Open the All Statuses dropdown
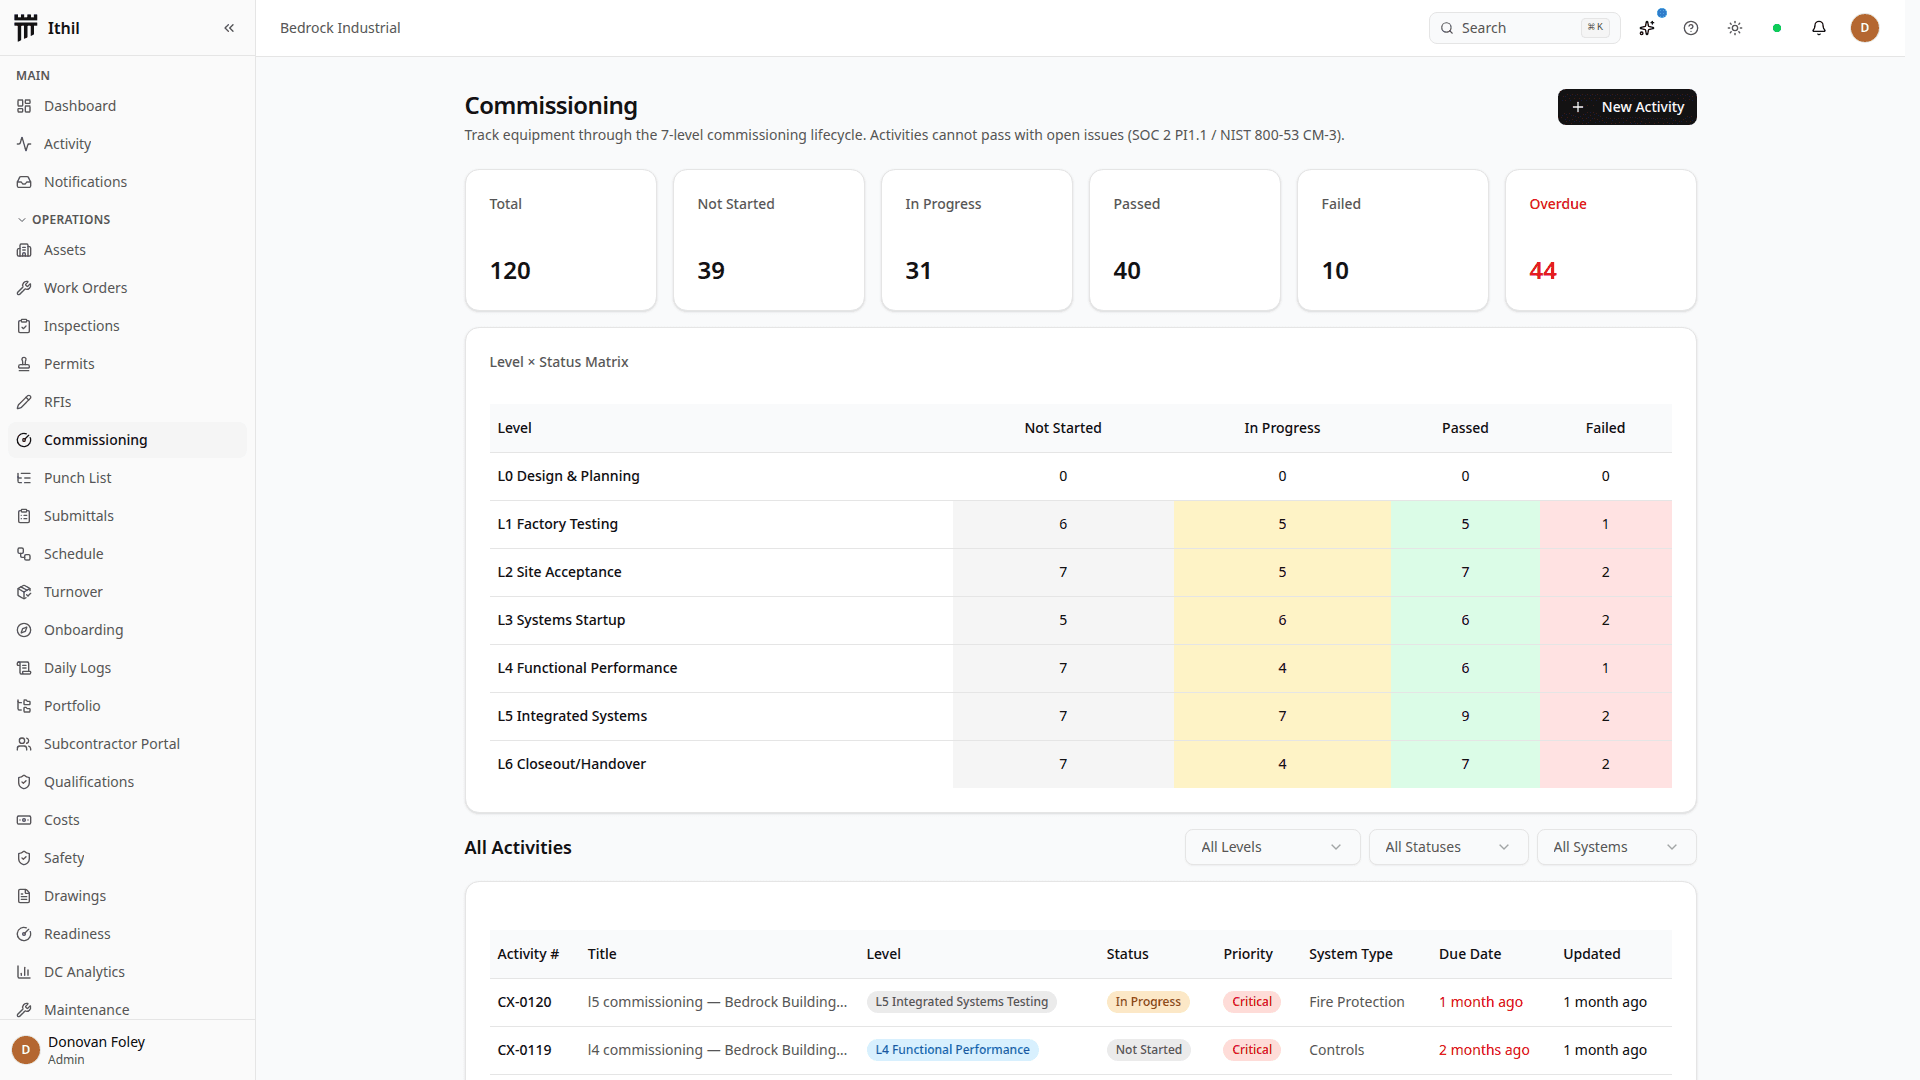 coord(1448,847)
